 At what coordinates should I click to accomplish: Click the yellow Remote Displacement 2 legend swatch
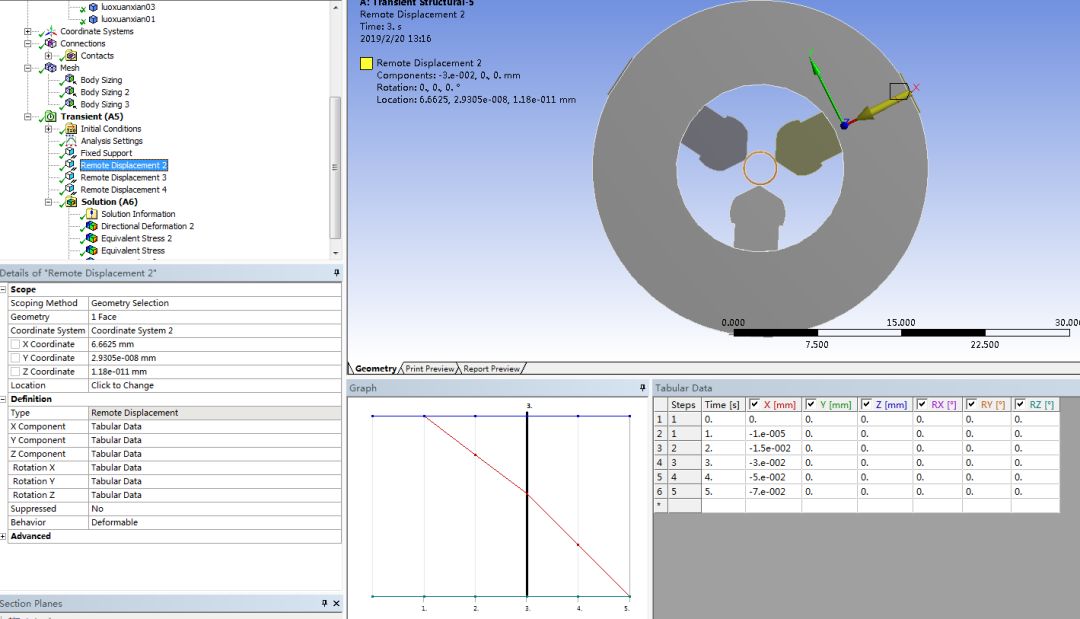coord(366,63)
